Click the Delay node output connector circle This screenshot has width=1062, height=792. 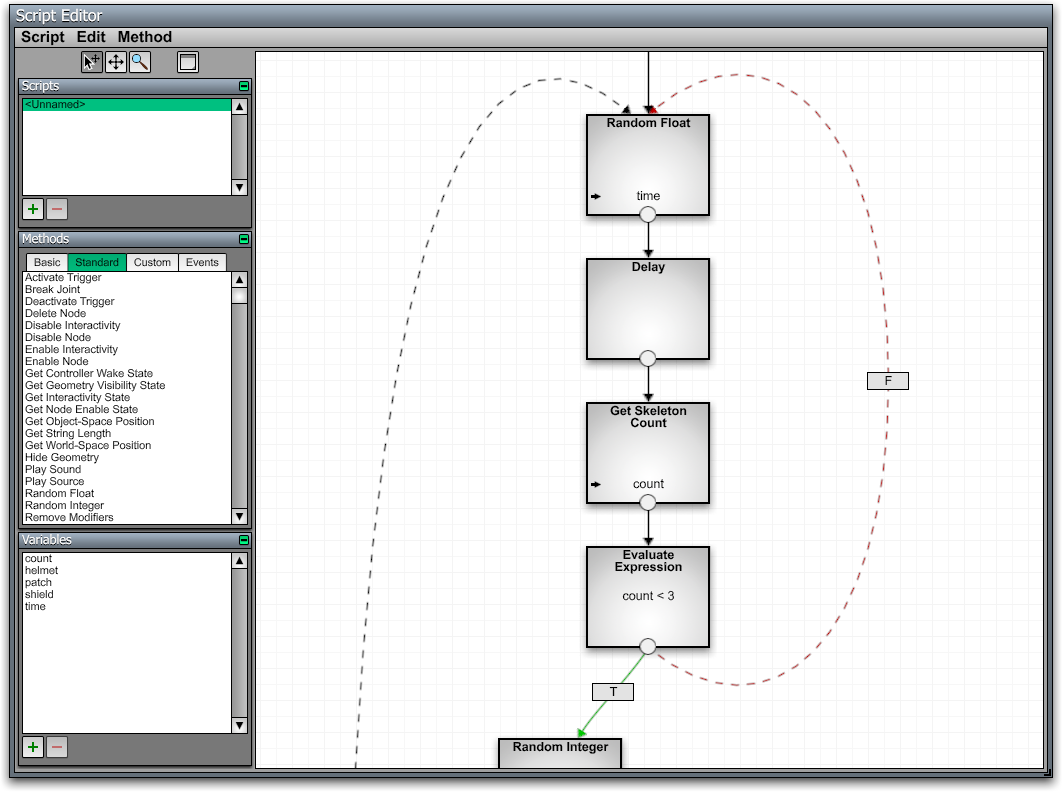coord(647,358)
